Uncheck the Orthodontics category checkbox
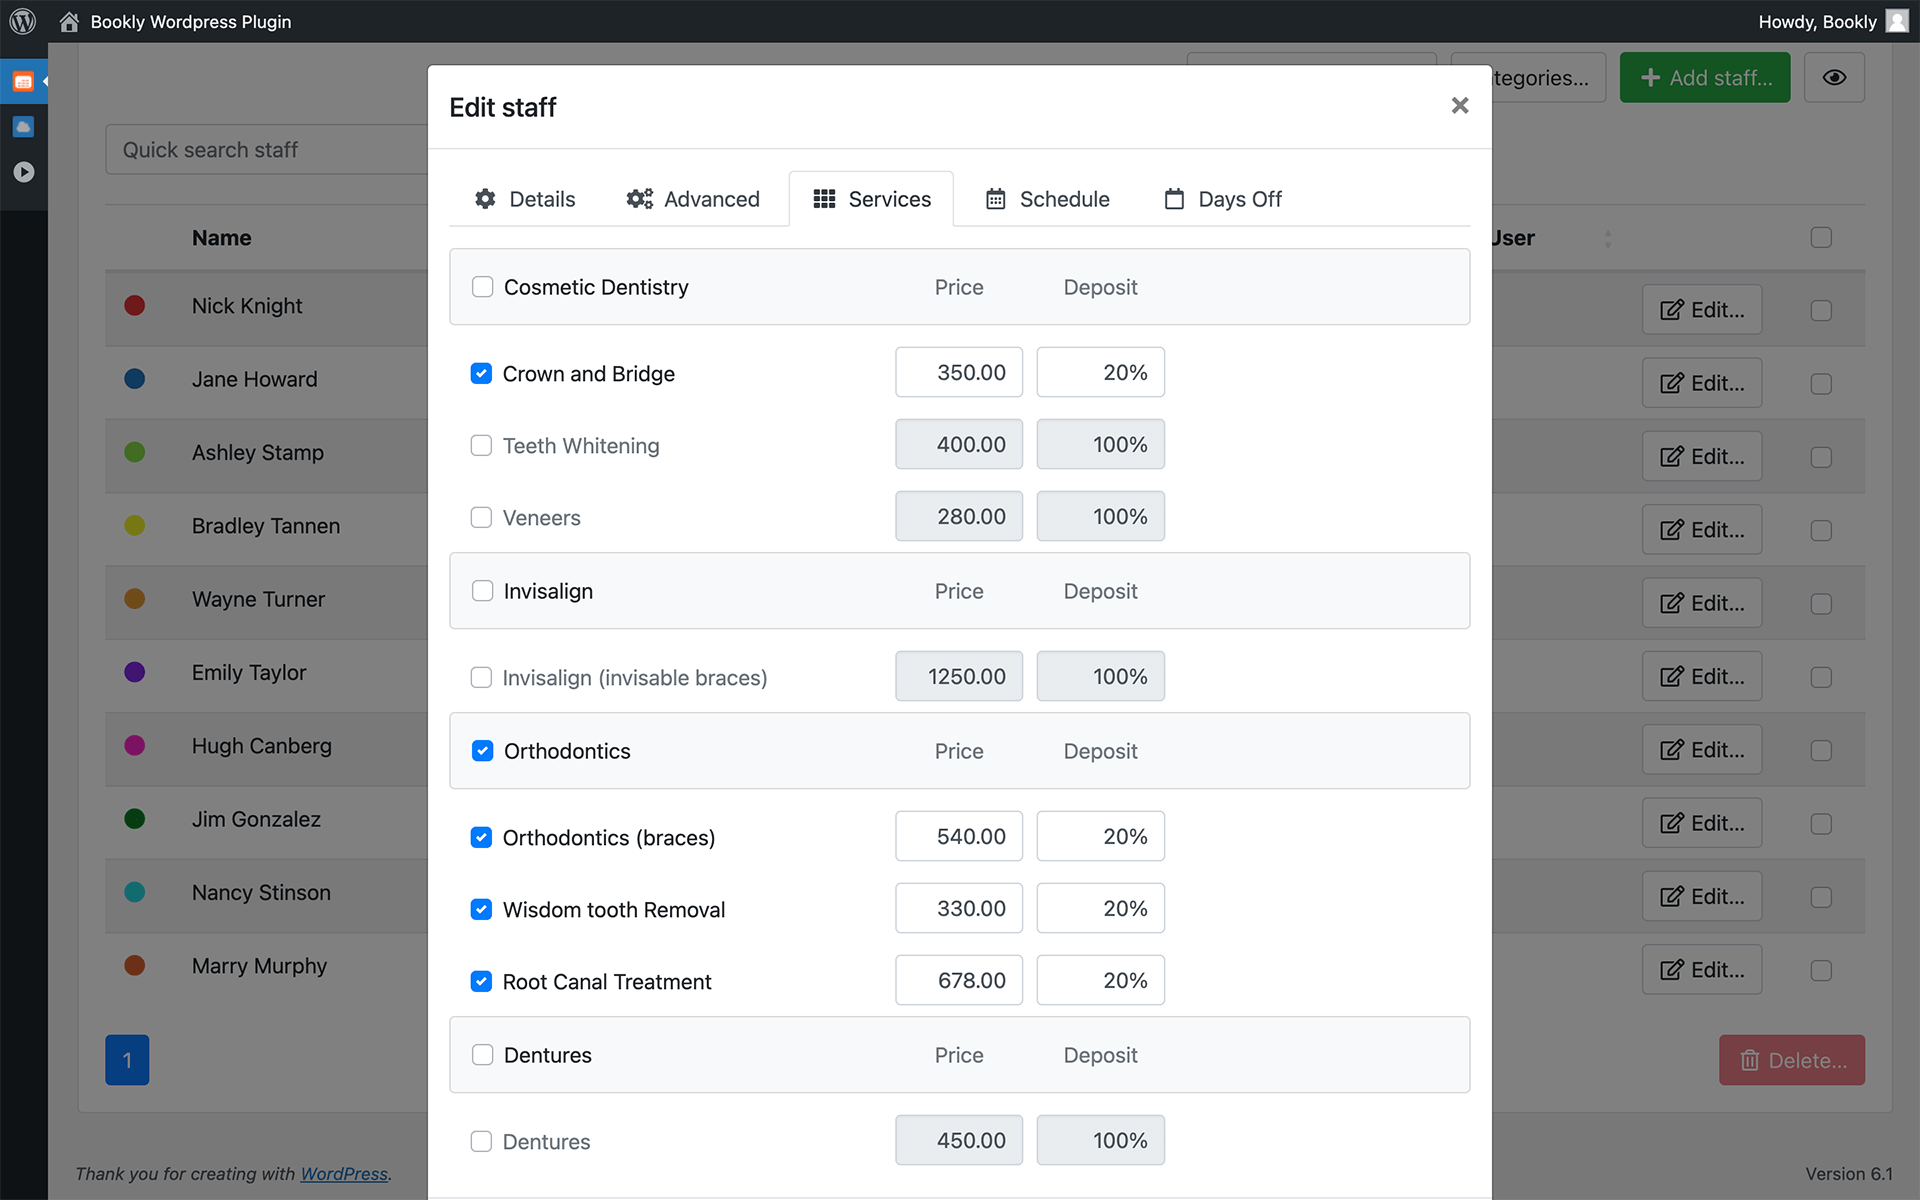 coord(482,751)
